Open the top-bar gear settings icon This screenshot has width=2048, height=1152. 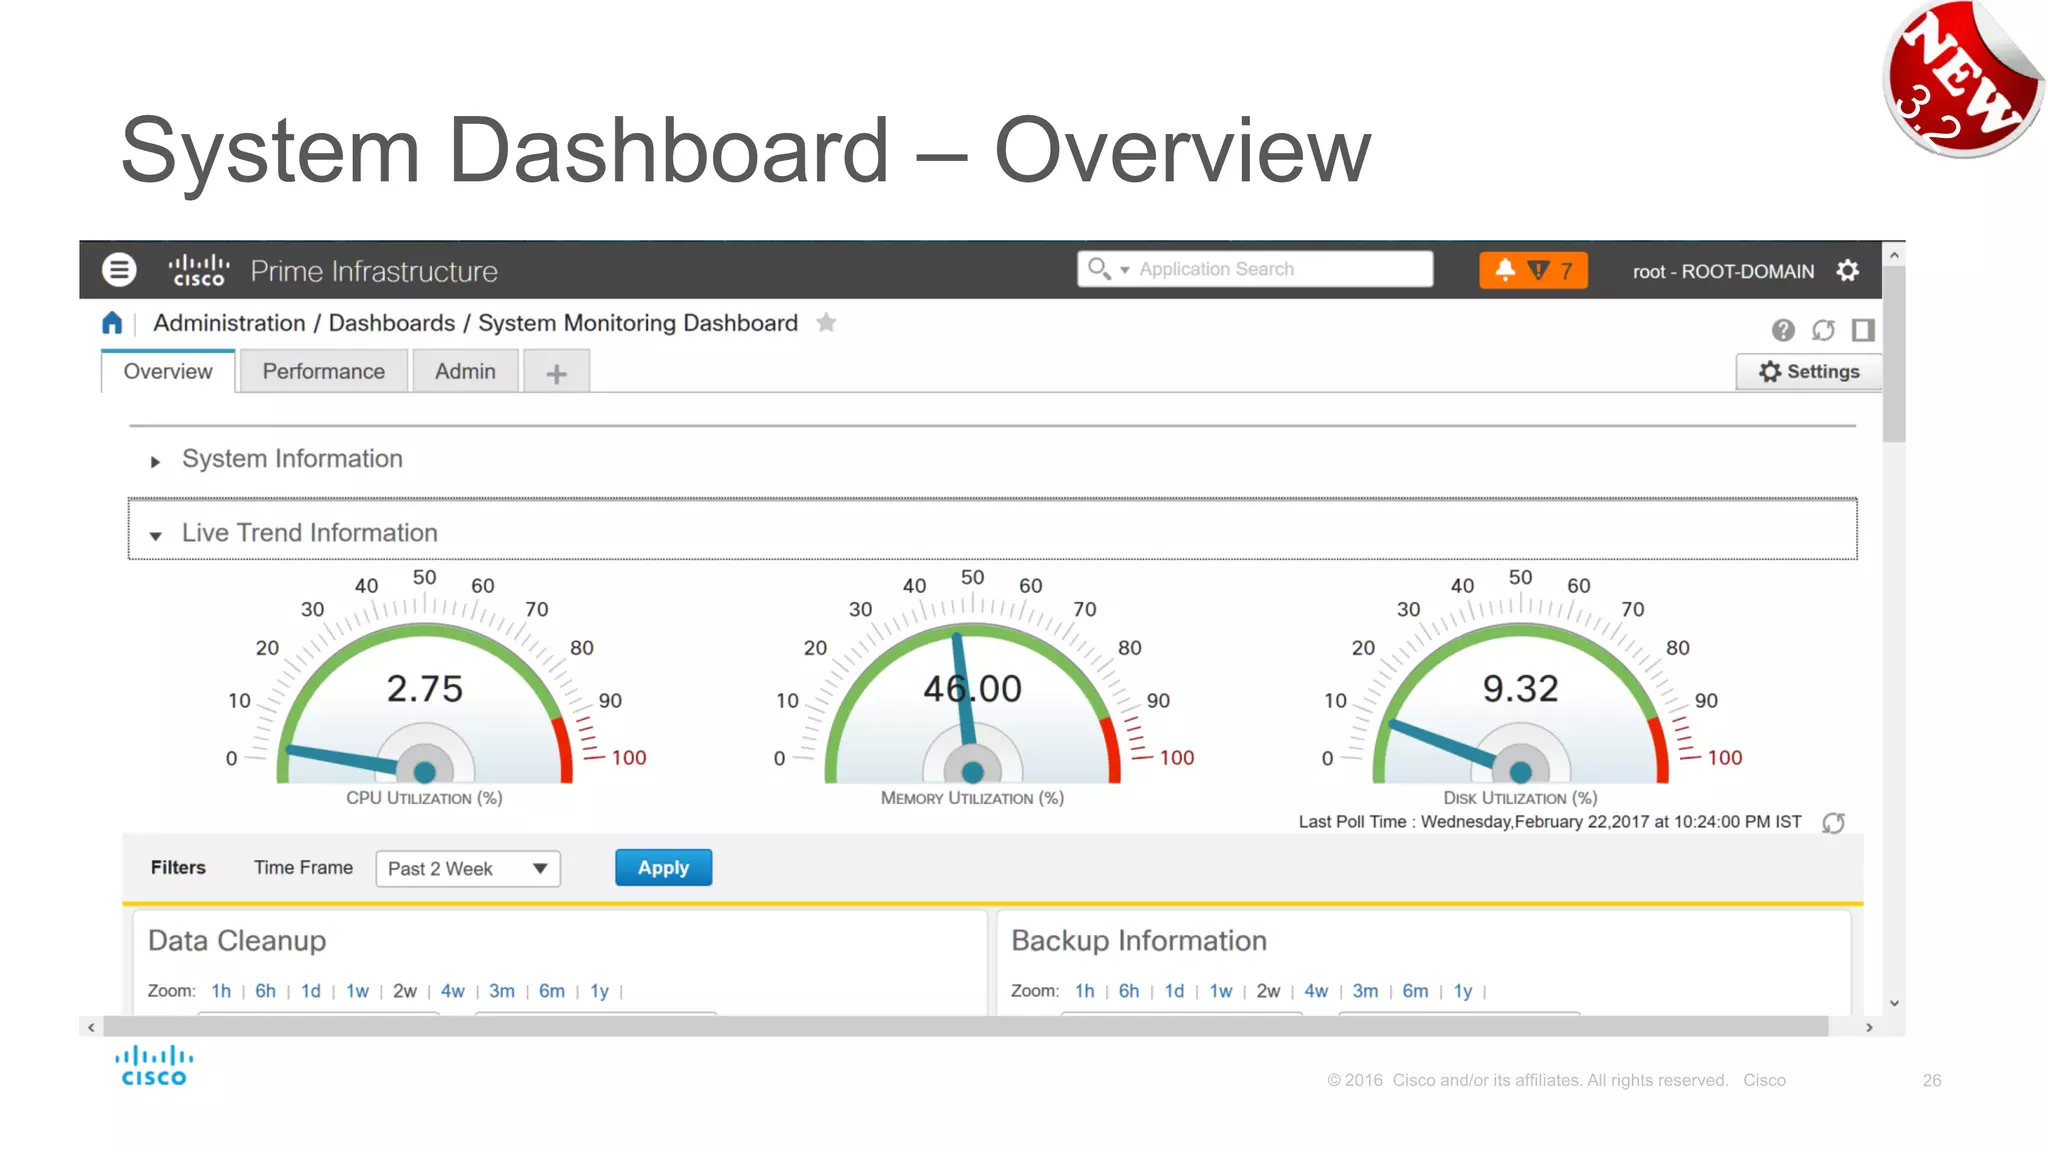[1847, 271]
